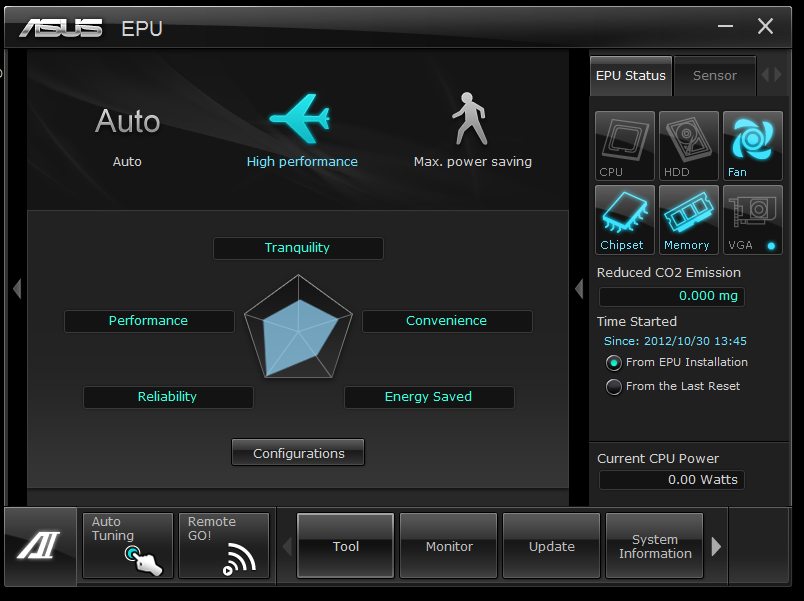This screenshot has height=601, width=804.
Task: Click the CPU status icon
Action: (x=625, y=146)
